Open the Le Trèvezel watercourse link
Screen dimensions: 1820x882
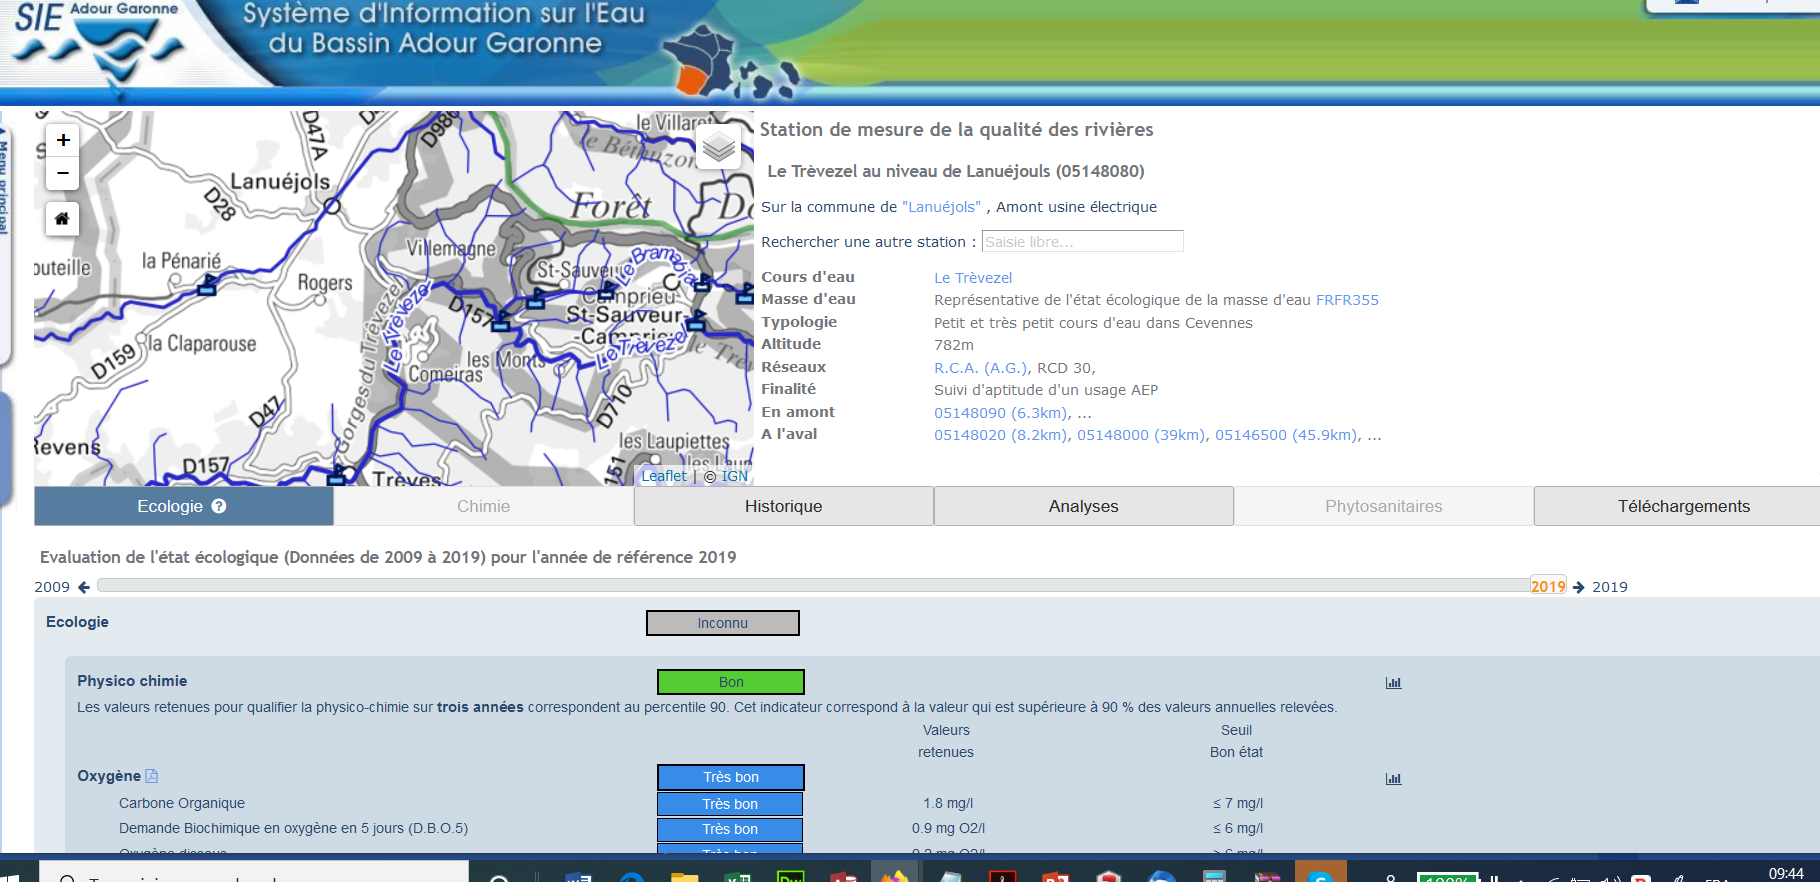pos(972,278)
